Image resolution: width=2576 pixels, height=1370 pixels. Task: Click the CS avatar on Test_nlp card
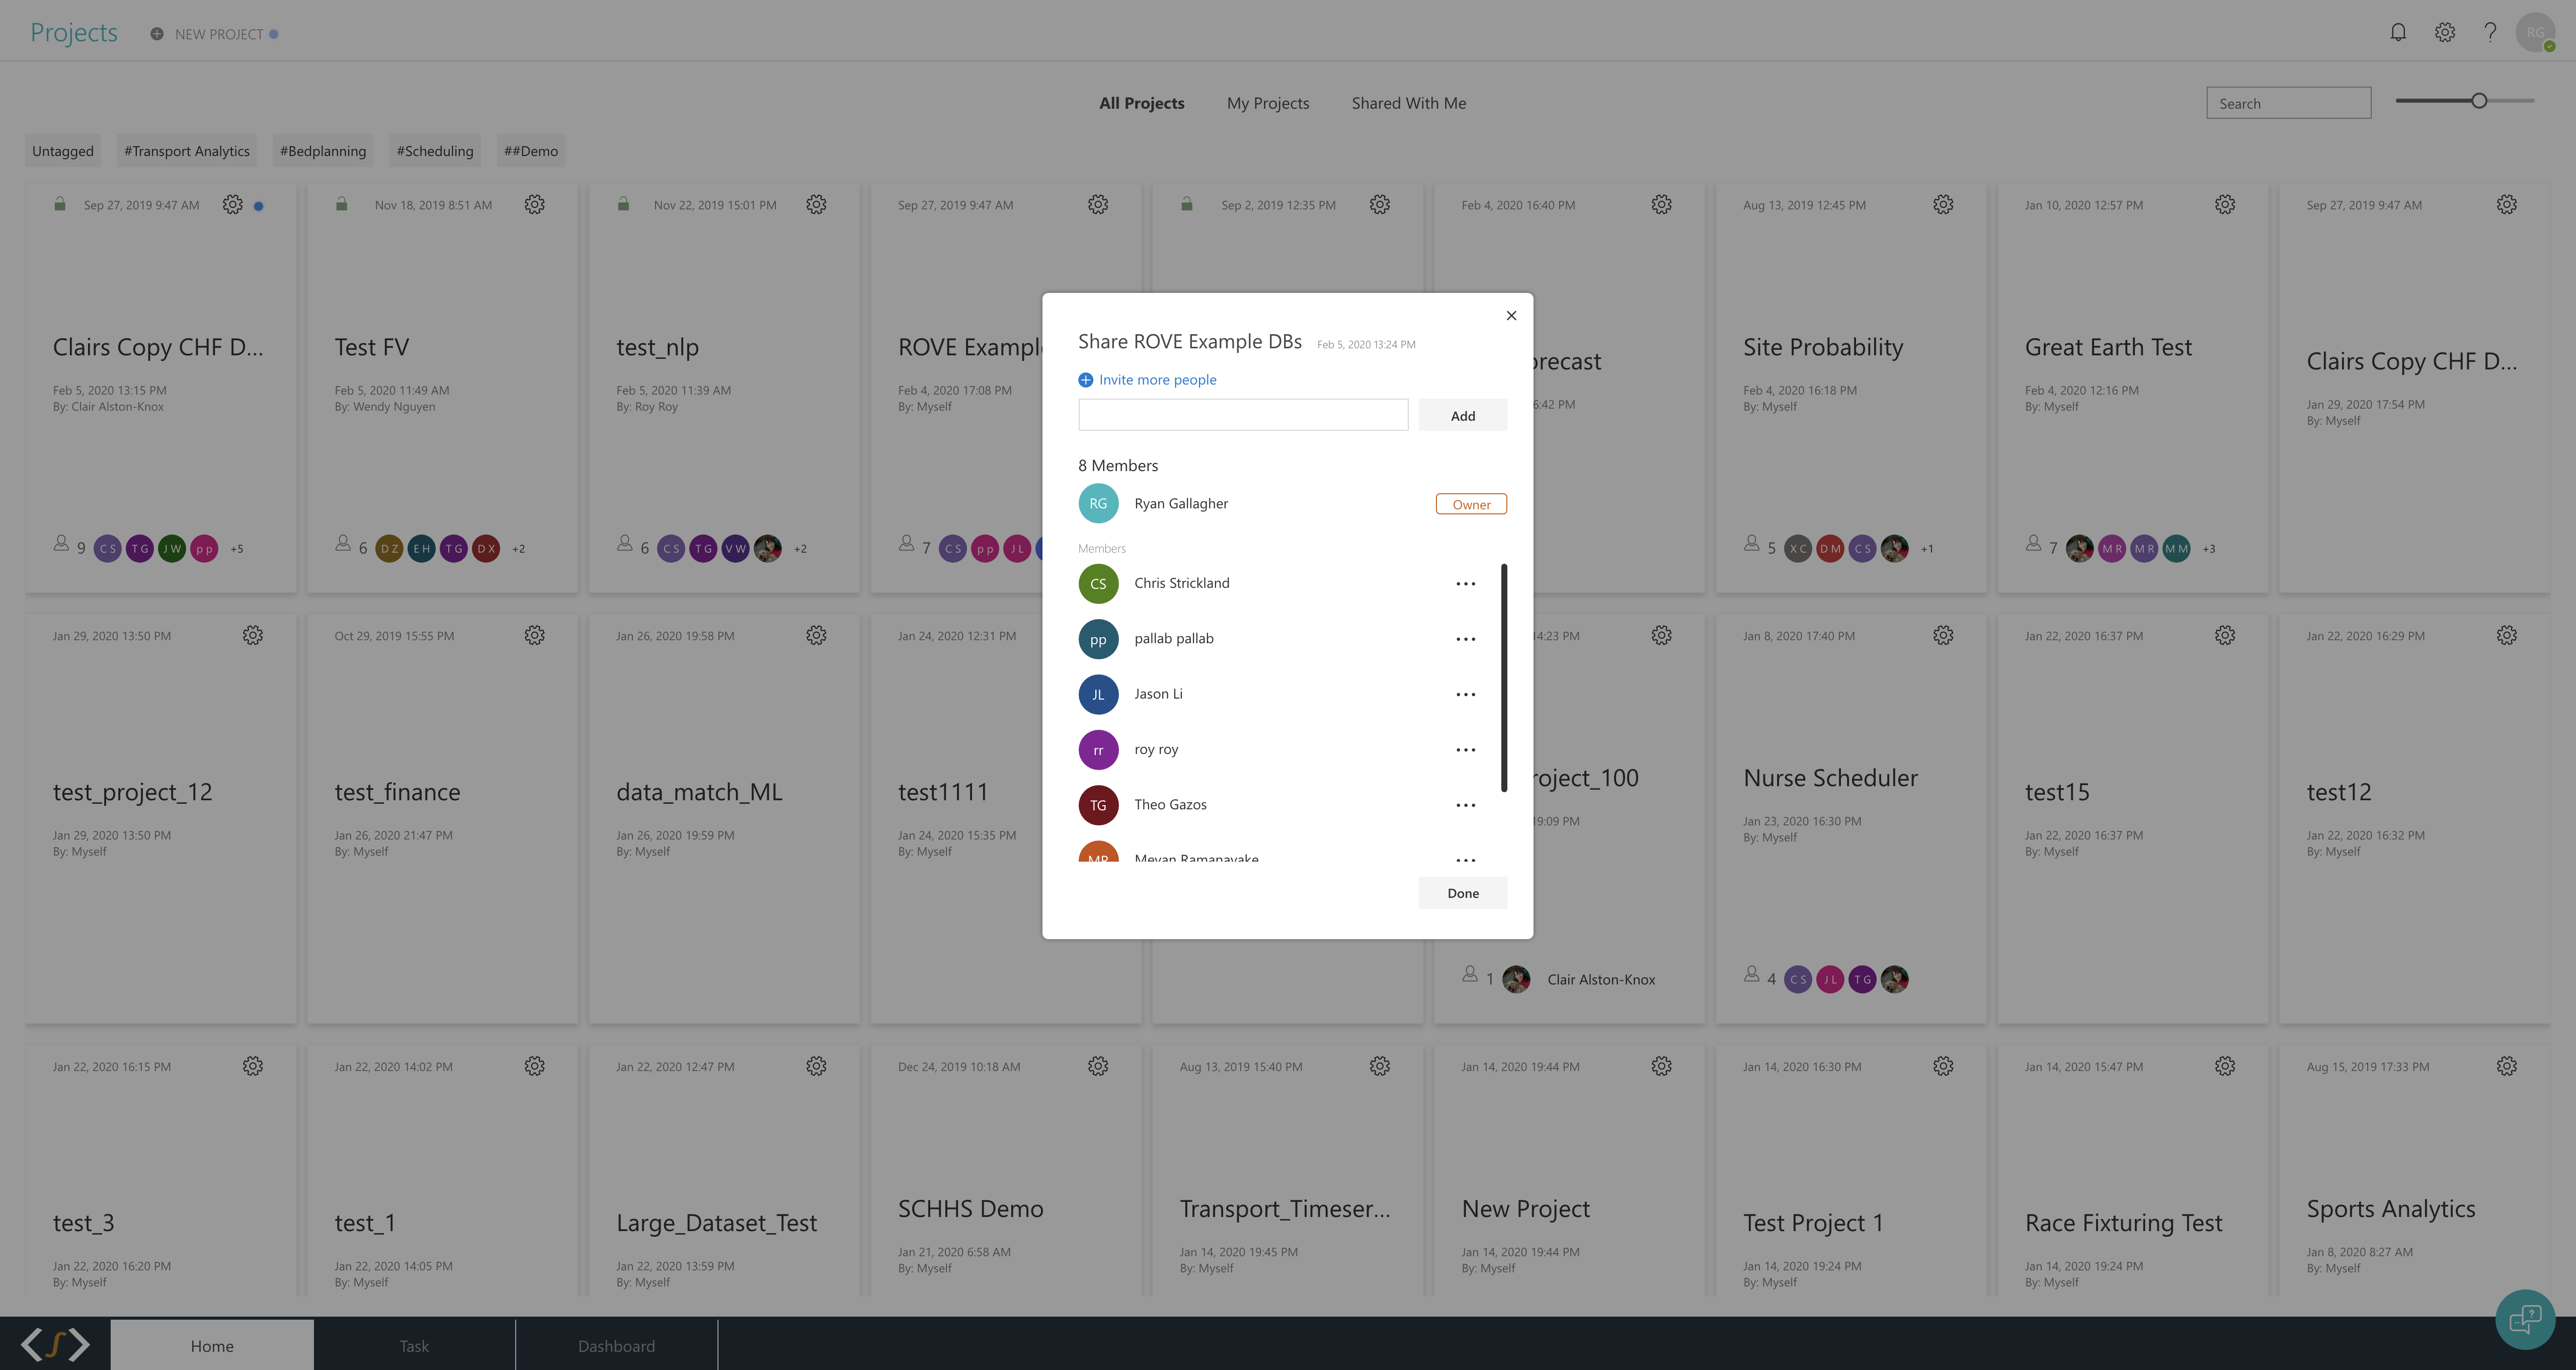tap(671, 548)
